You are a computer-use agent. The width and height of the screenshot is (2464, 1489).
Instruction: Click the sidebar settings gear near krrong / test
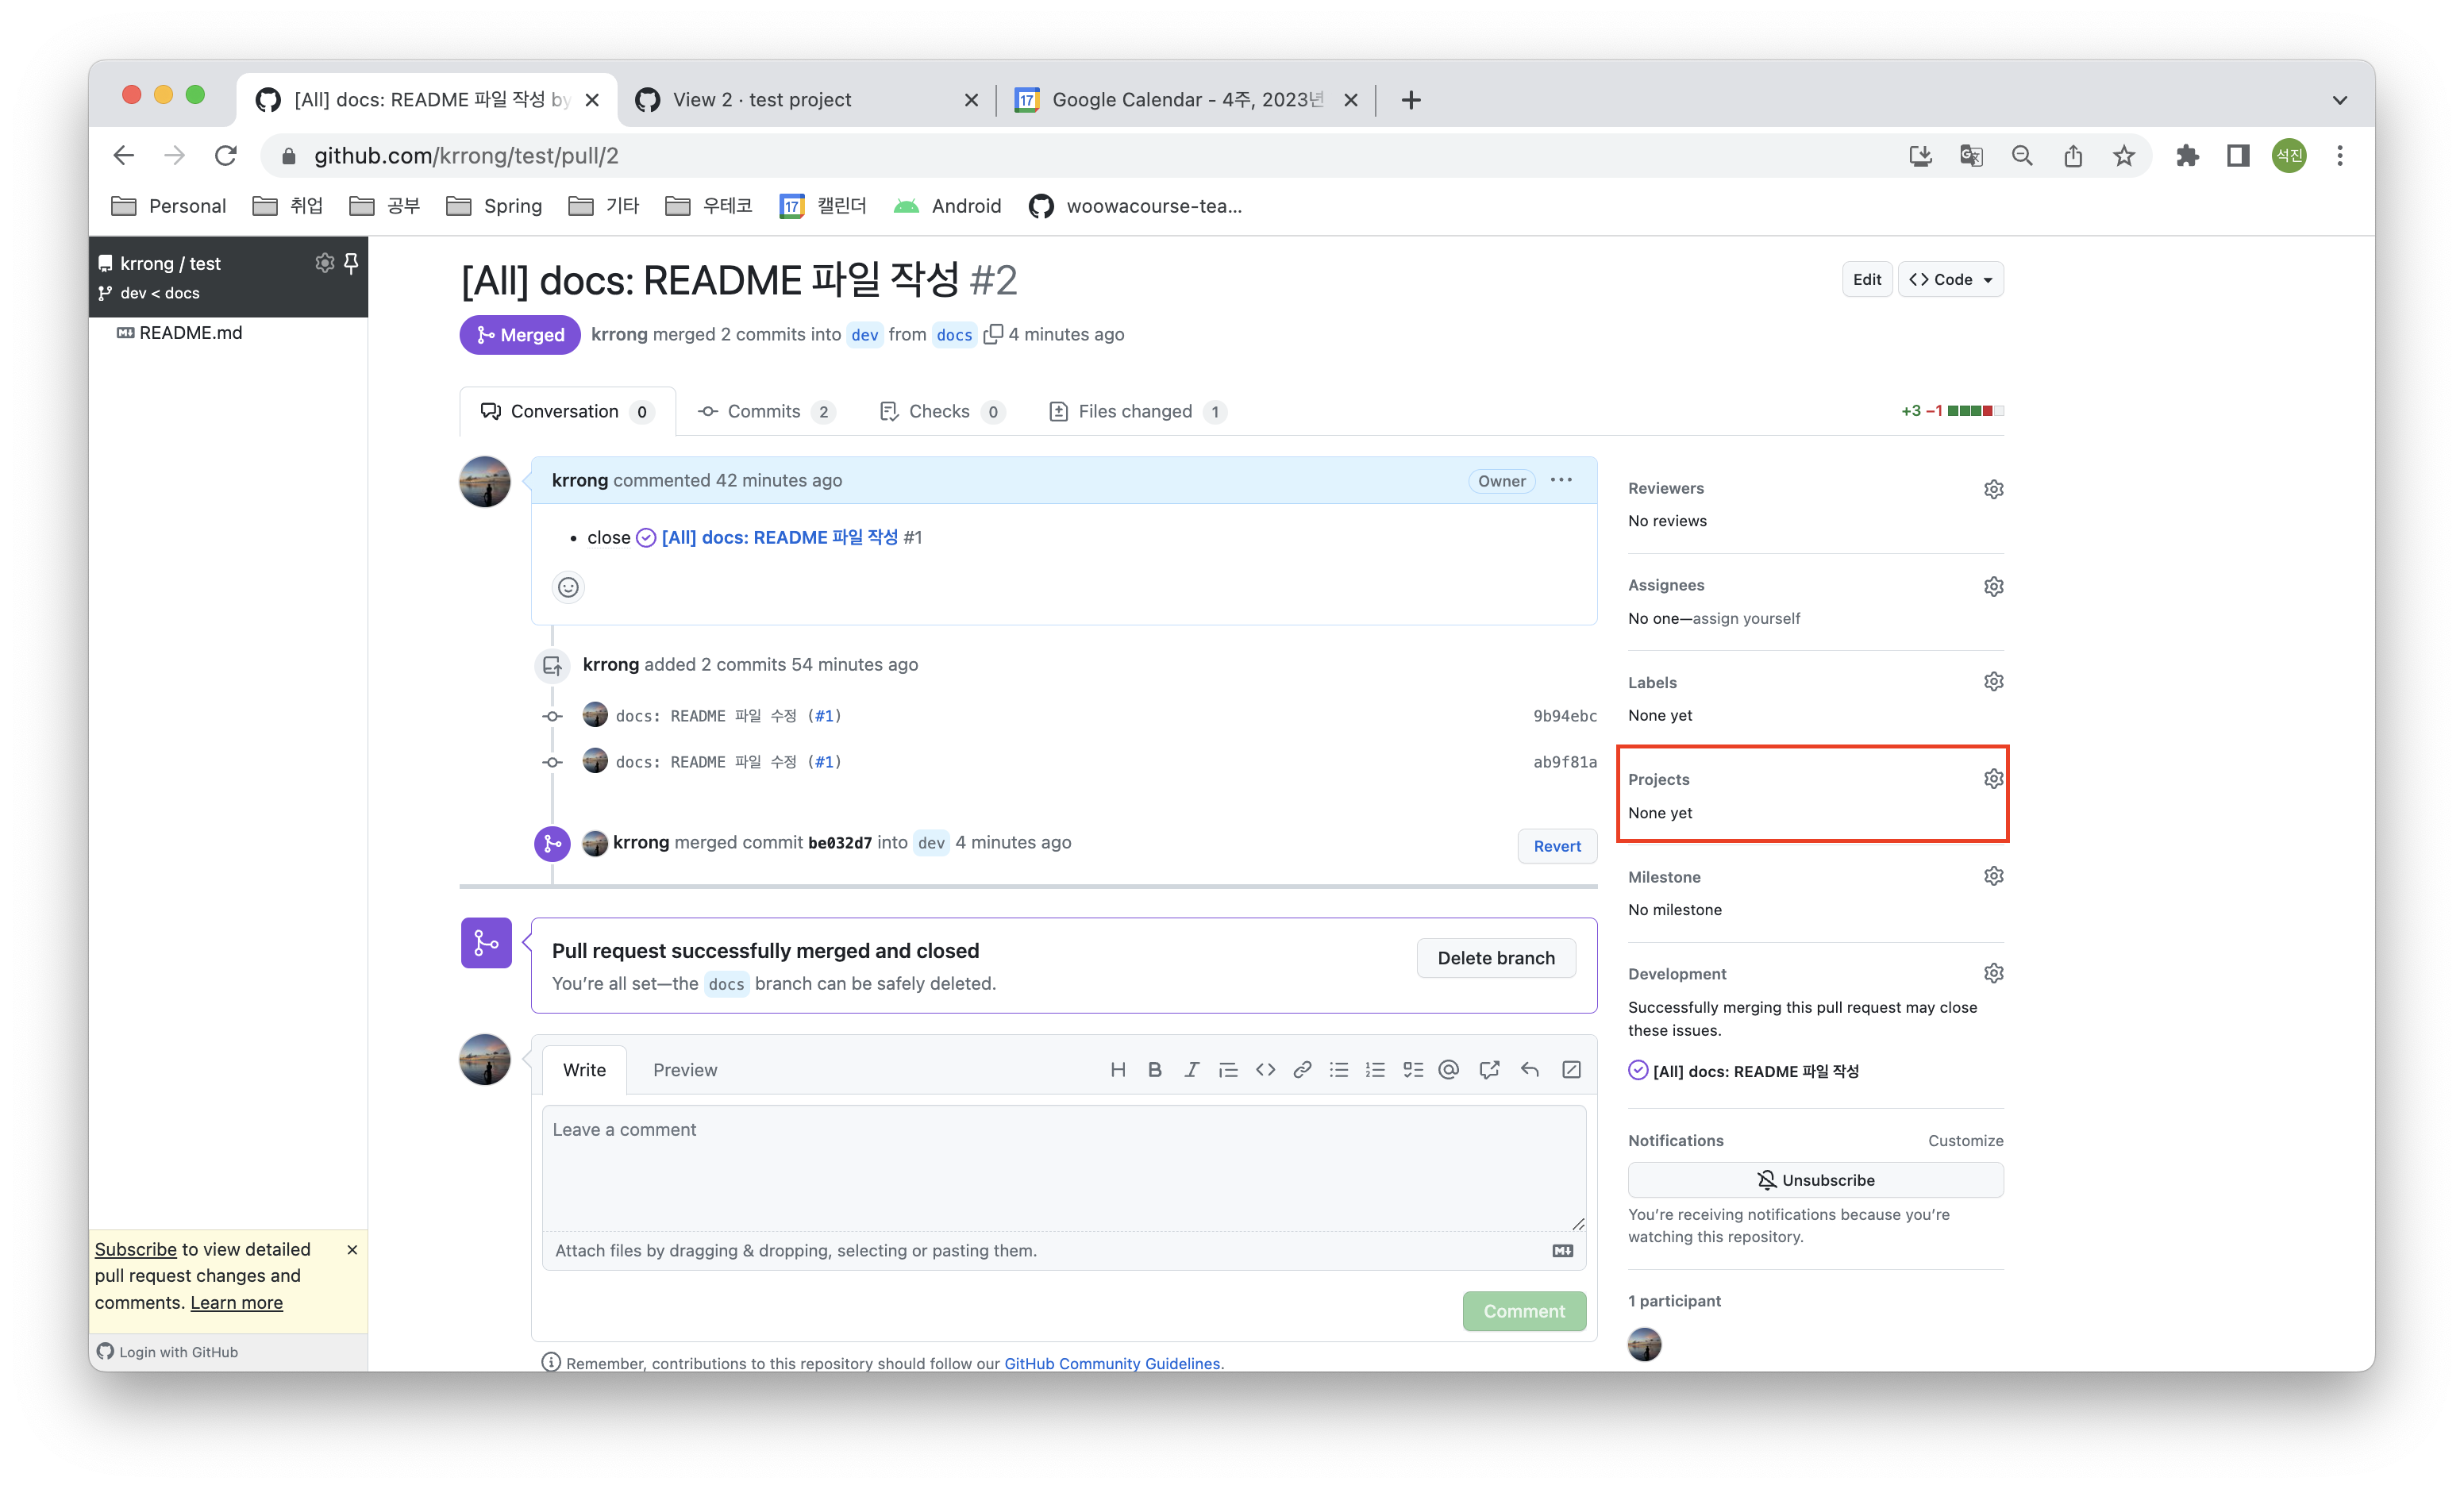324,262
